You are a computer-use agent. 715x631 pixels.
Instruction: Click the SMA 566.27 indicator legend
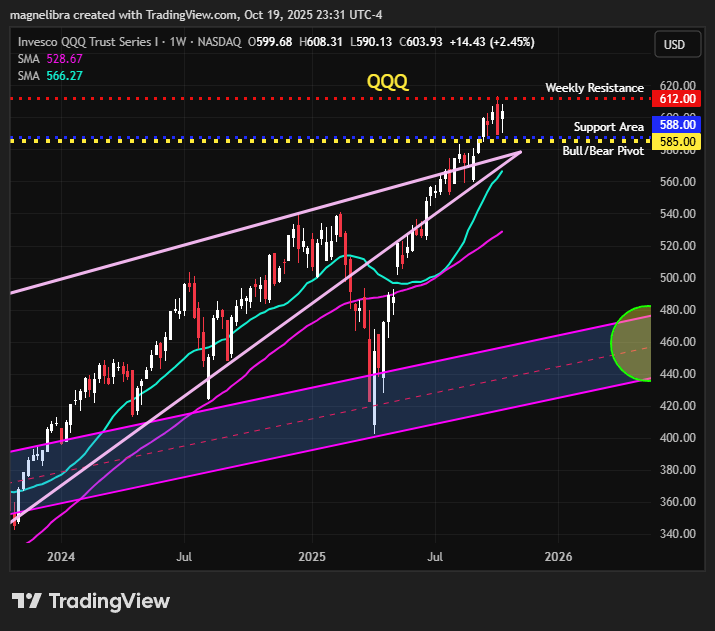pyautogui.click(x=50, y=76)
